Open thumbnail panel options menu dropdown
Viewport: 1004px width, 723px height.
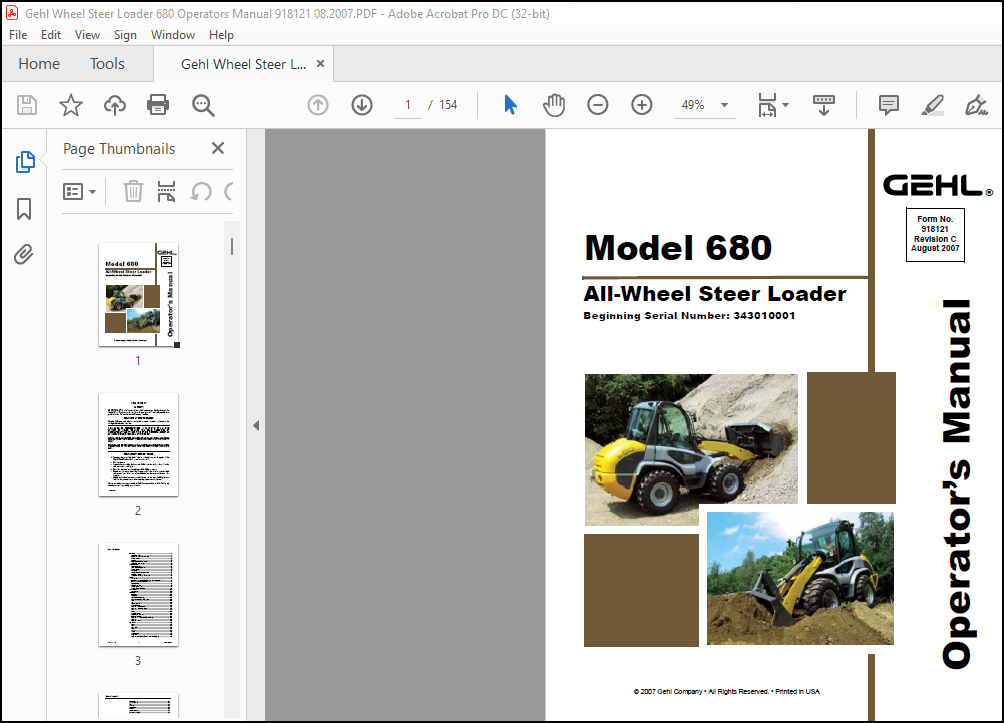79,191
